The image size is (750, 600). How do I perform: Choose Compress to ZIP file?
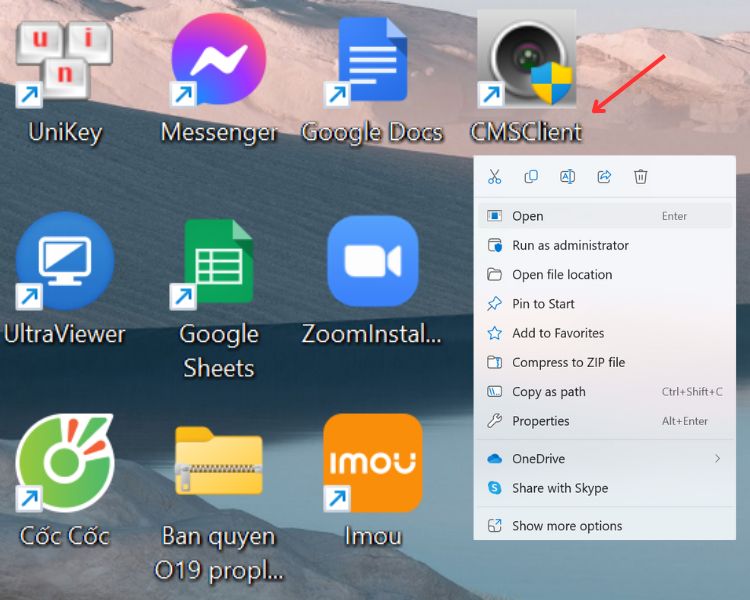605,363
